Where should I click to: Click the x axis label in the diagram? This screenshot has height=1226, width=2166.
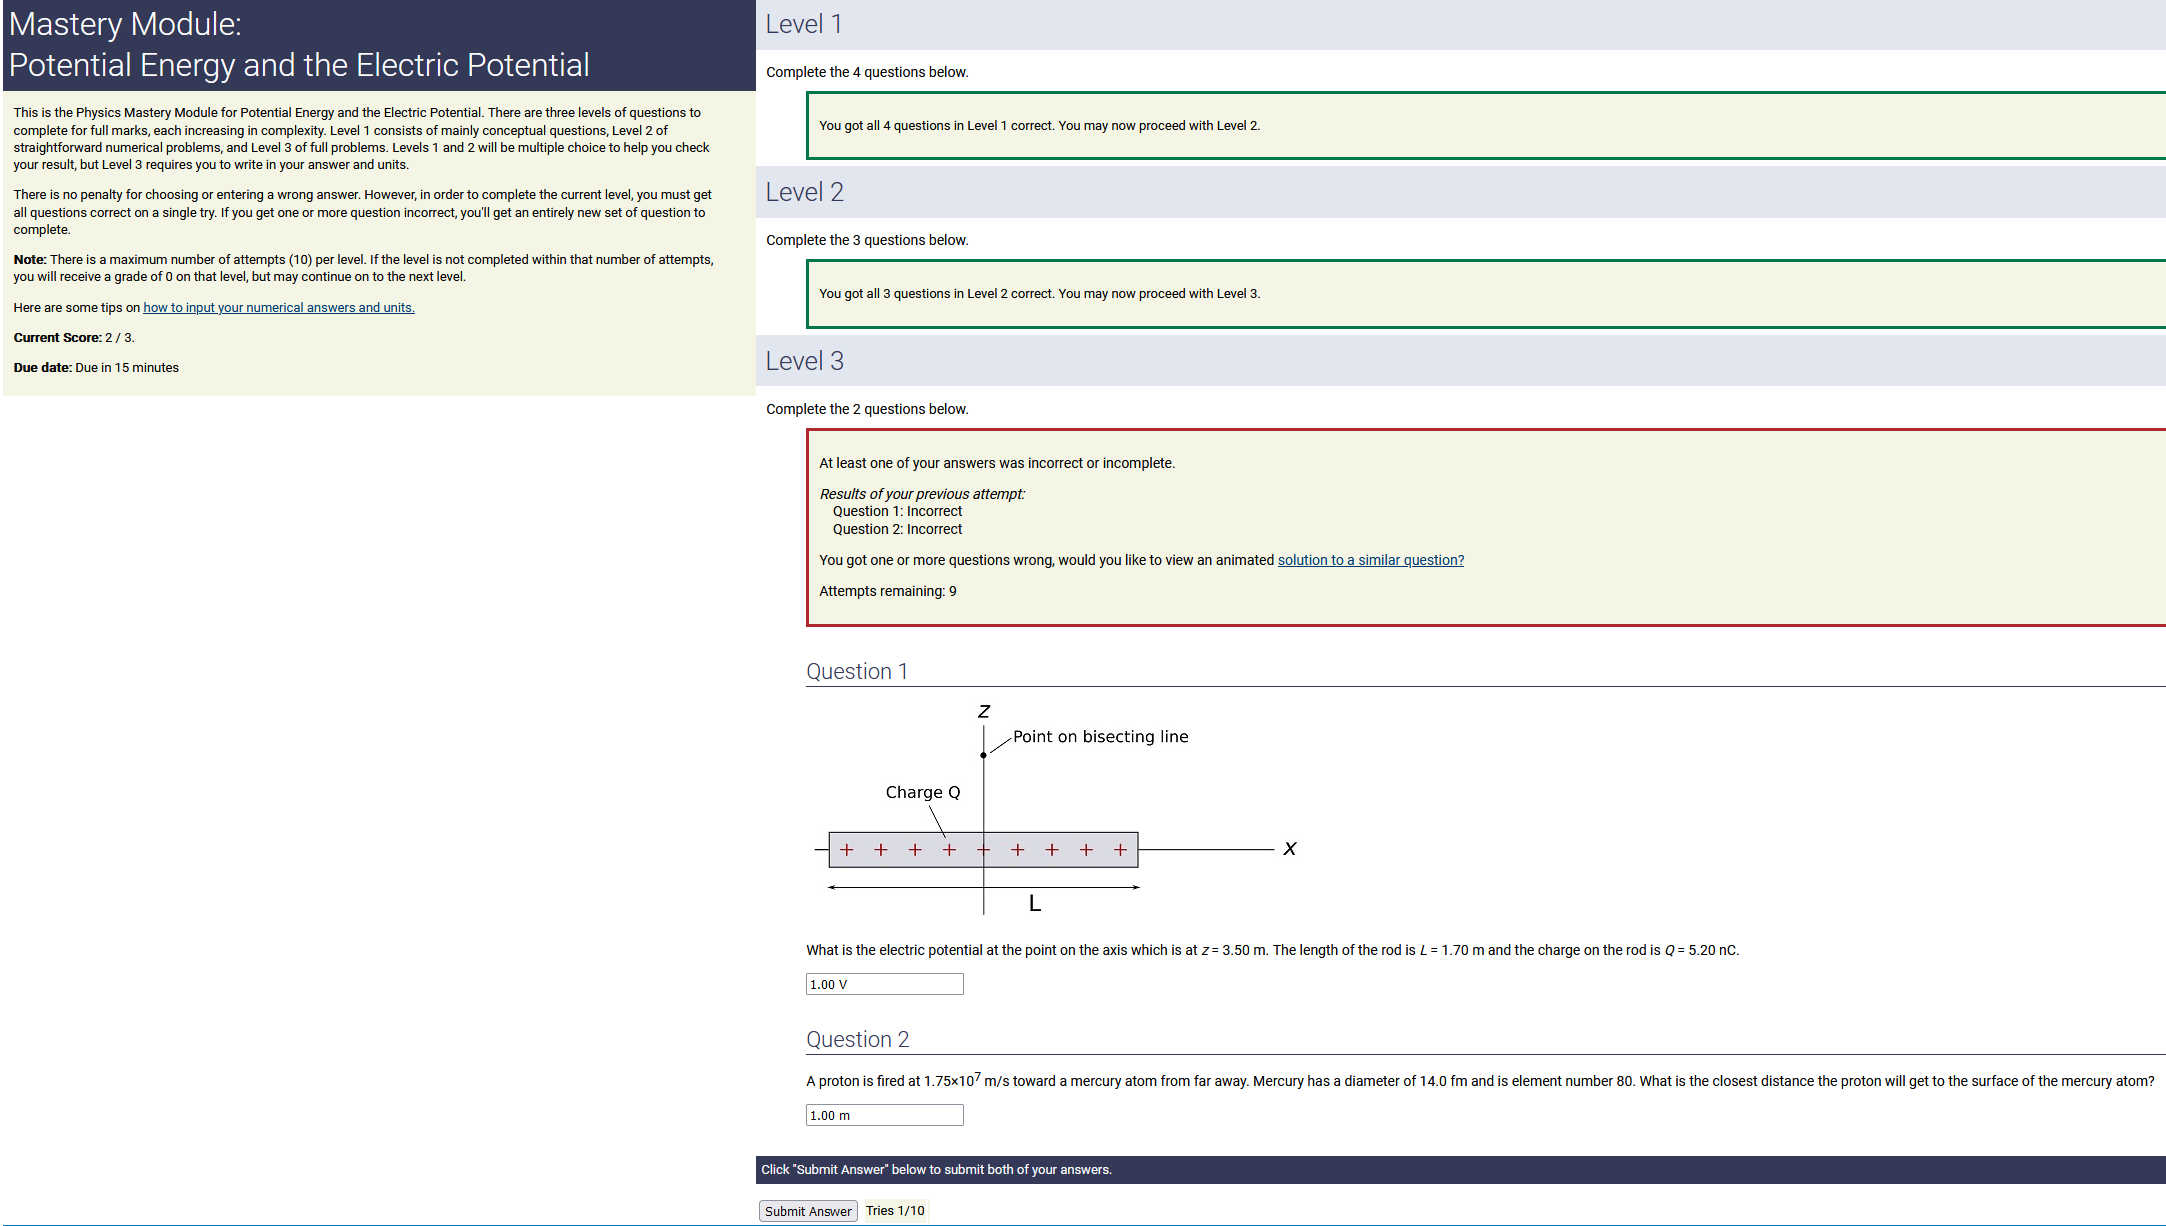tap(1290, 849)
